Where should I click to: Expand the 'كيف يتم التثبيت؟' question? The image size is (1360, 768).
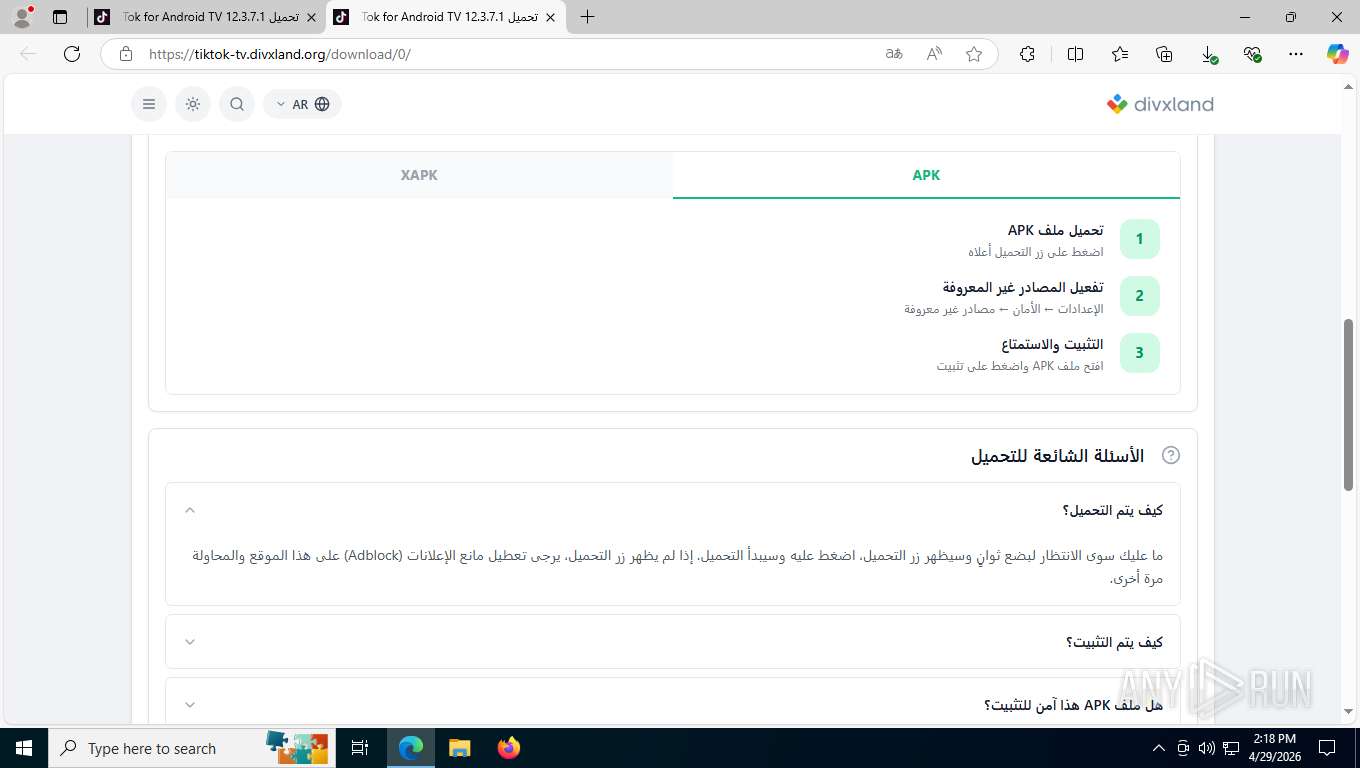tap(673, 642)
